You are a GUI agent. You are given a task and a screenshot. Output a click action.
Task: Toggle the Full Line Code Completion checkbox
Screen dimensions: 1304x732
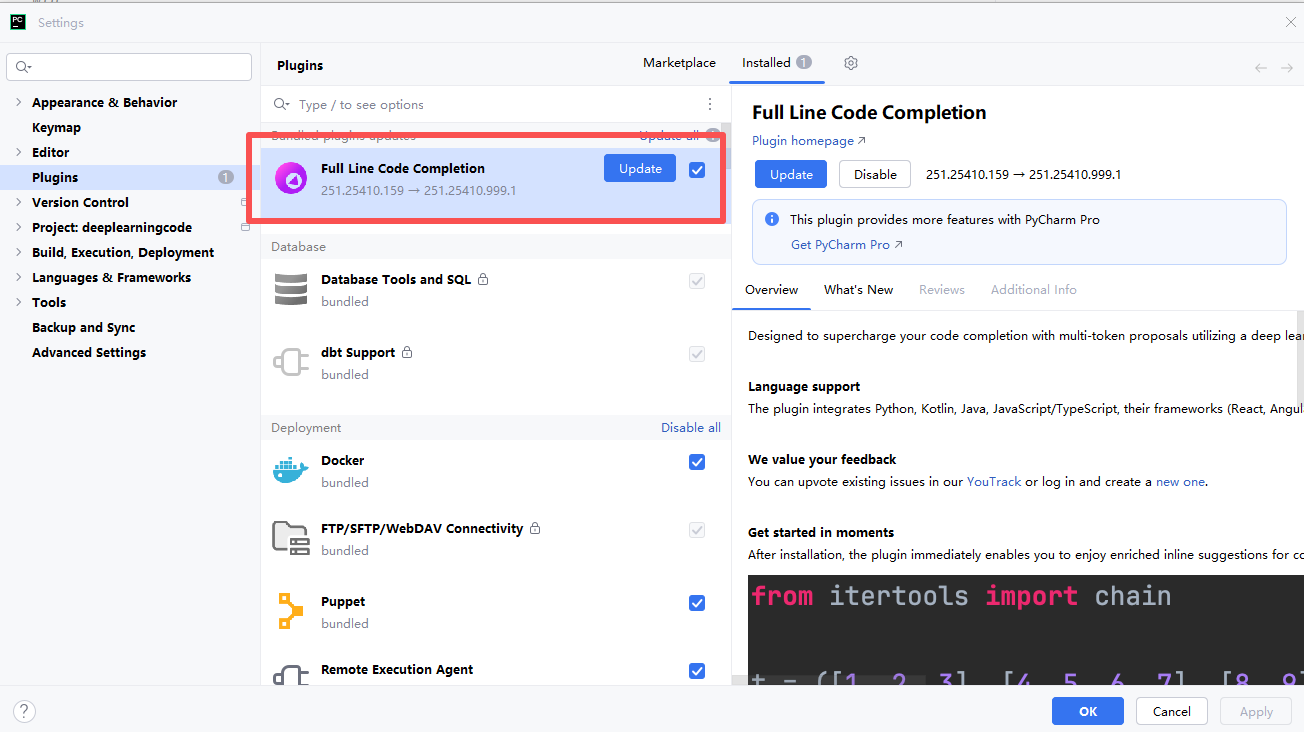point(697,170)
